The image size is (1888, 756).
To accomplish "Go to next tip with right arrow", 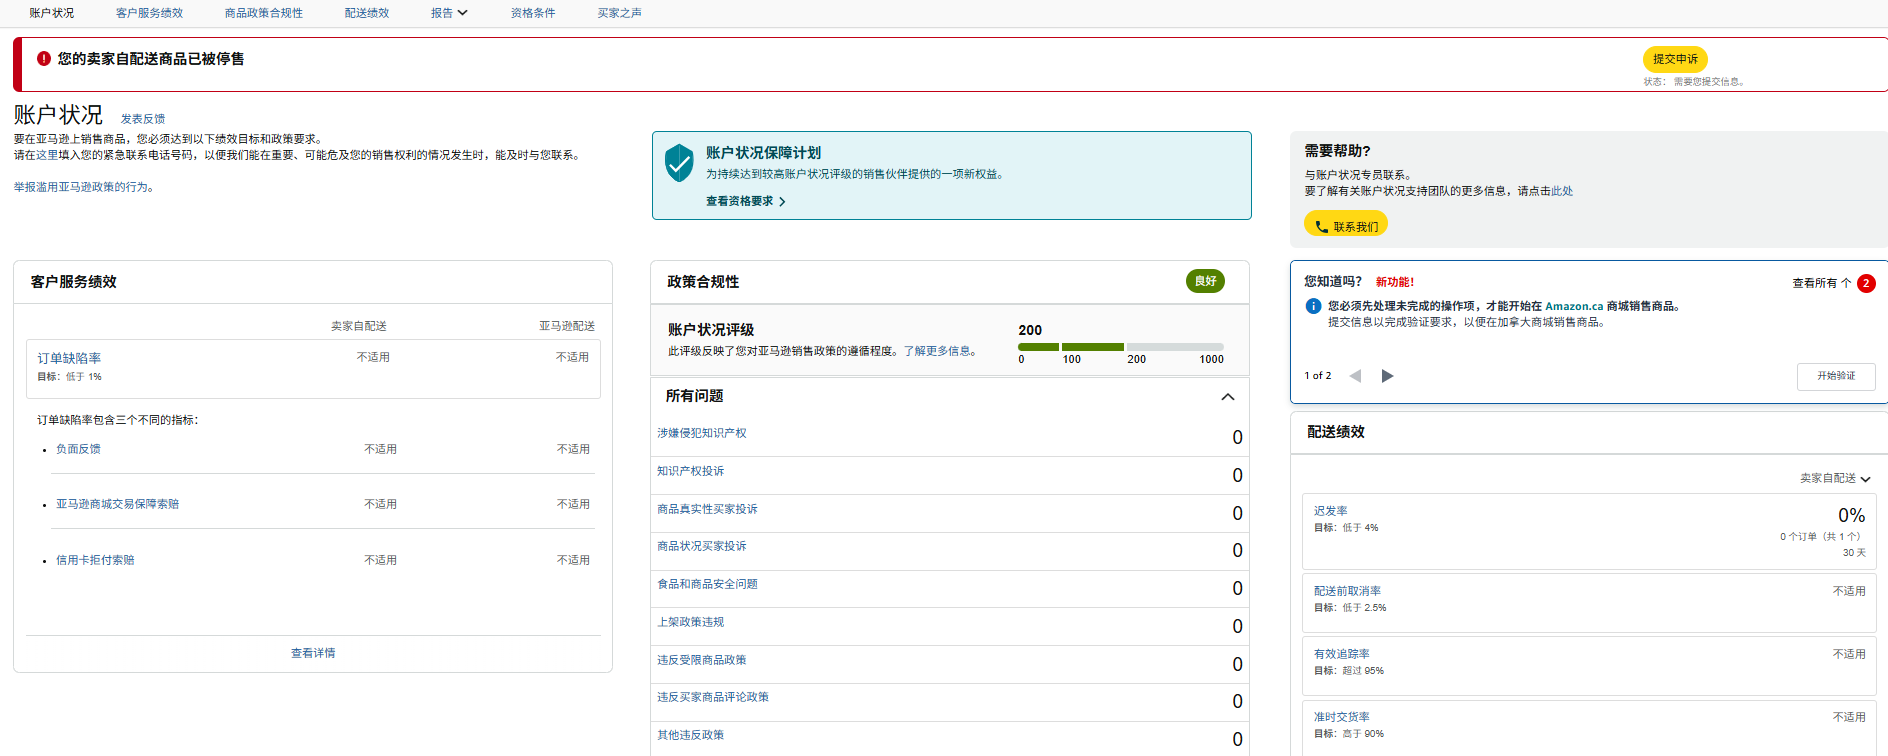I will pos(1387,376).
